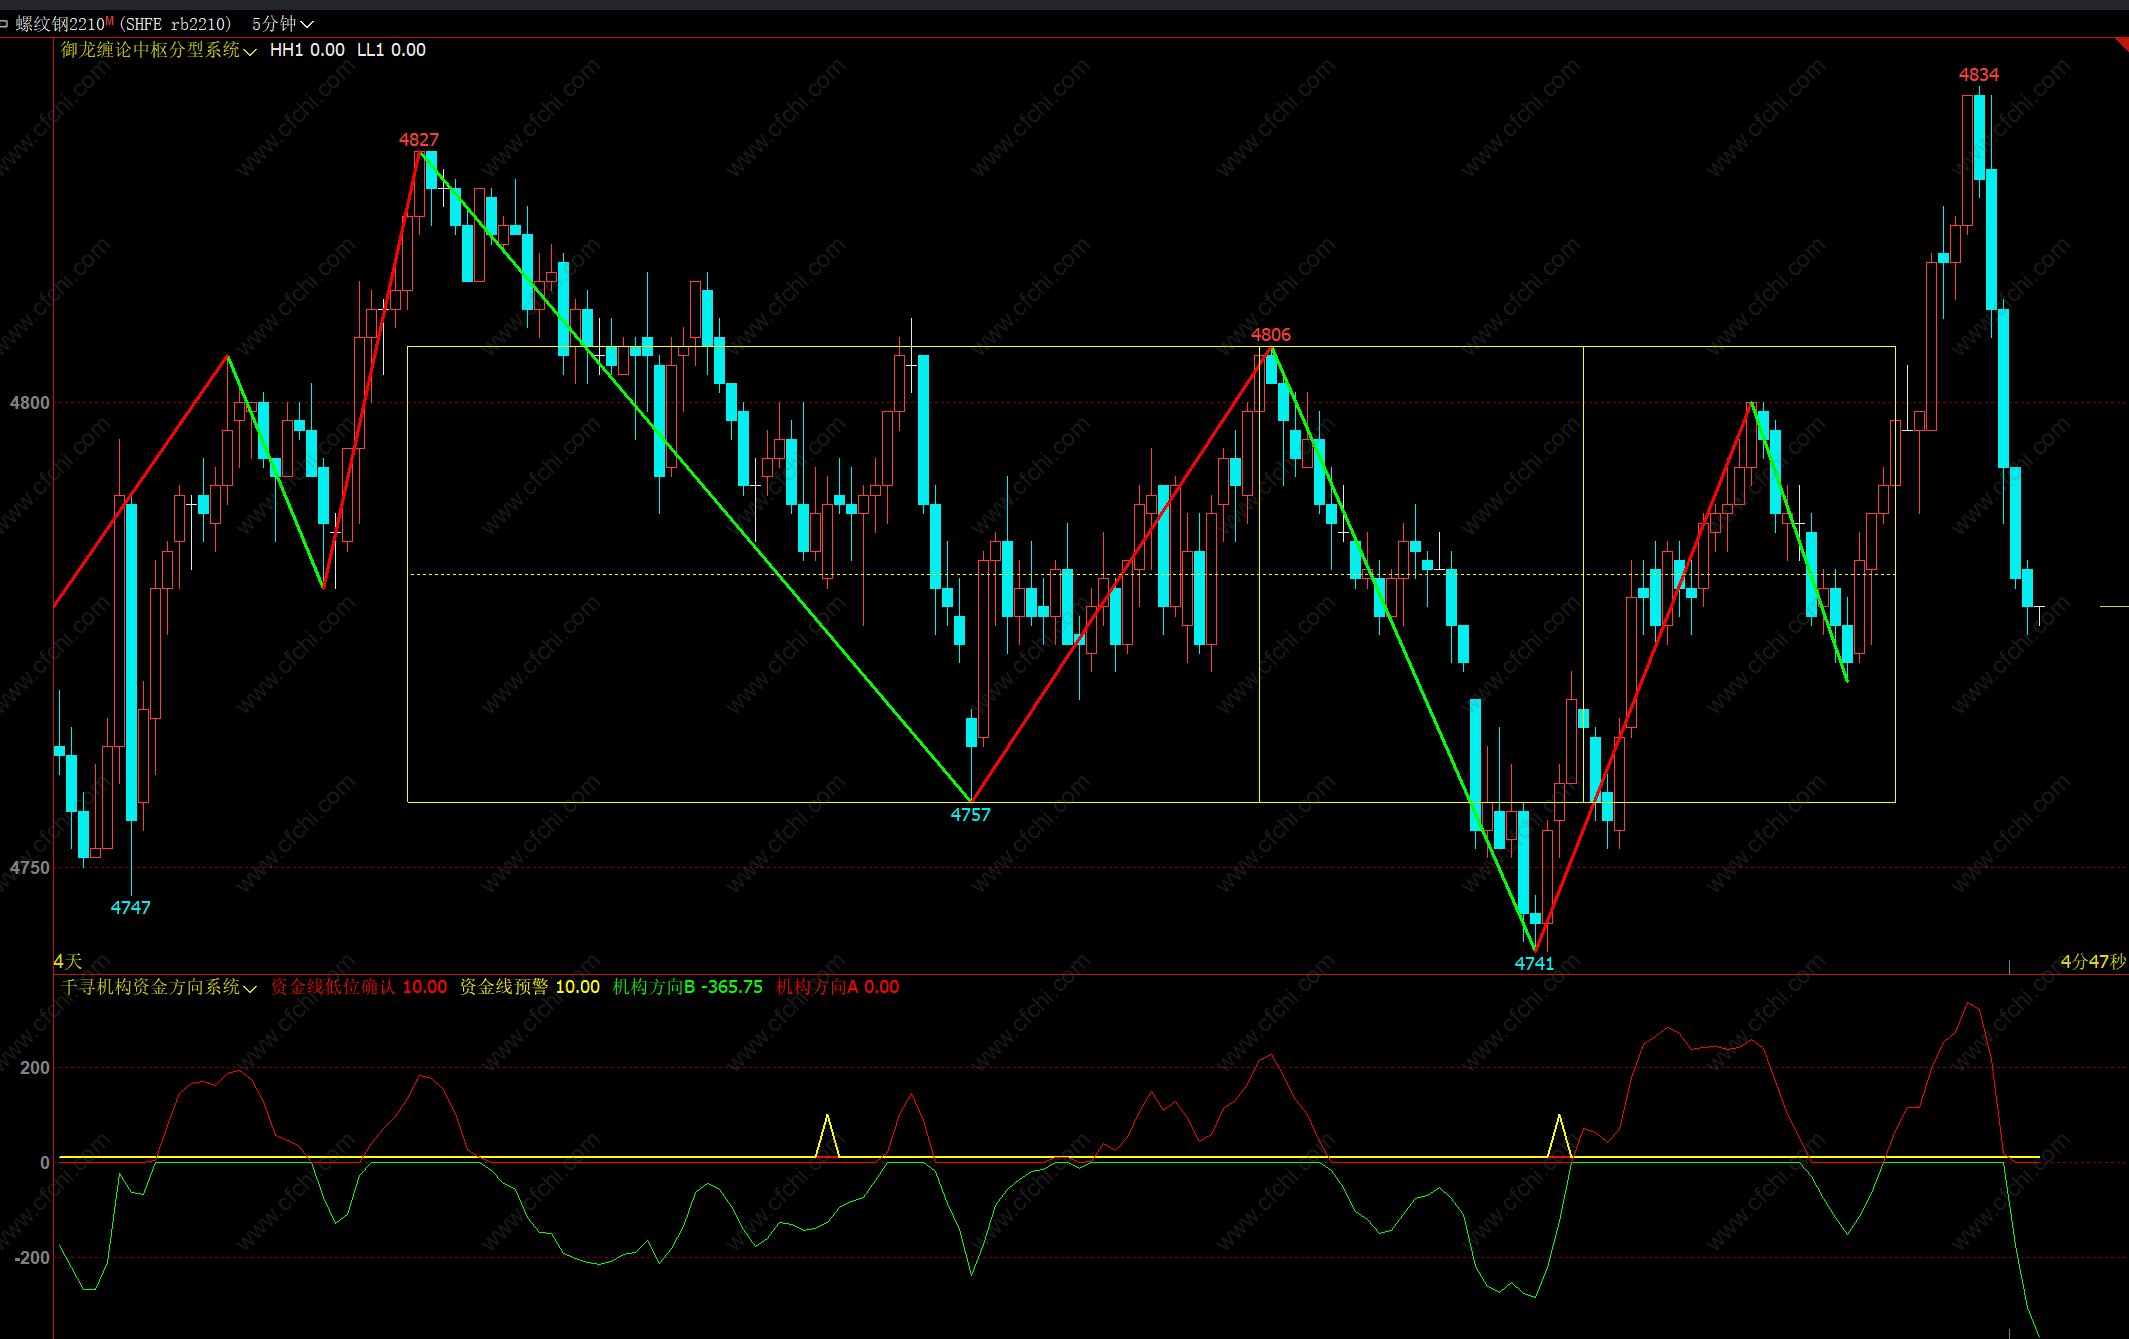Select the 4757 pivot low label
This screenshot has width=2129, height=1339.
pyautogui.click(x=970, y=815)
